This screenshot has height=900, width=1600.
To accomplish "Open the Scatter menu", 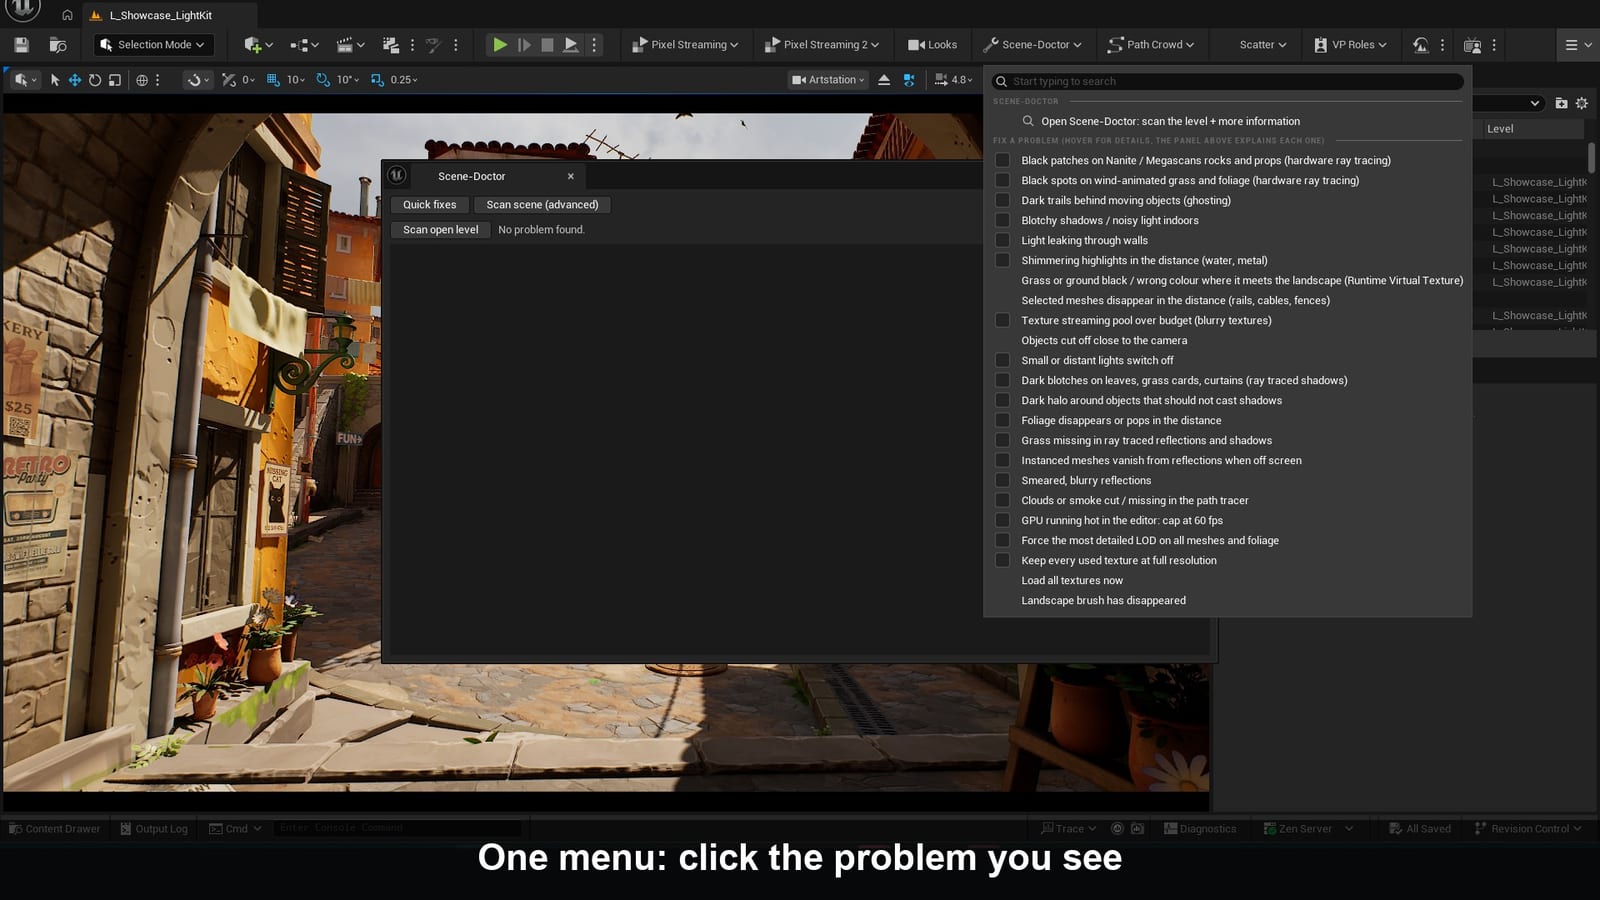I will click(x=1263, y=45).
